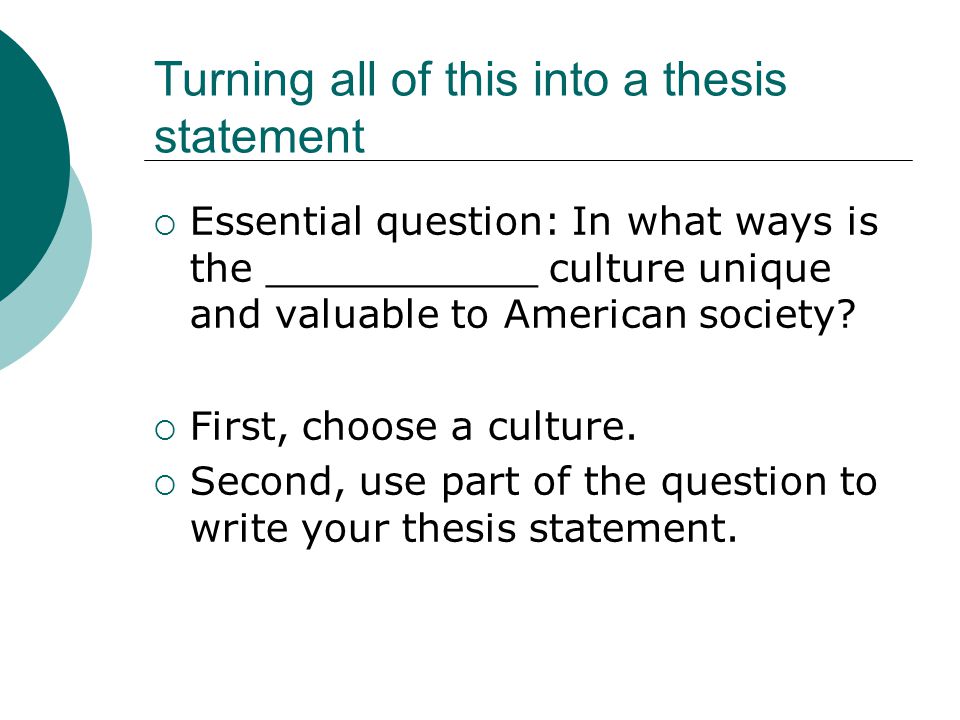Click the word 'the' before the blank line

tap(221, 269)
